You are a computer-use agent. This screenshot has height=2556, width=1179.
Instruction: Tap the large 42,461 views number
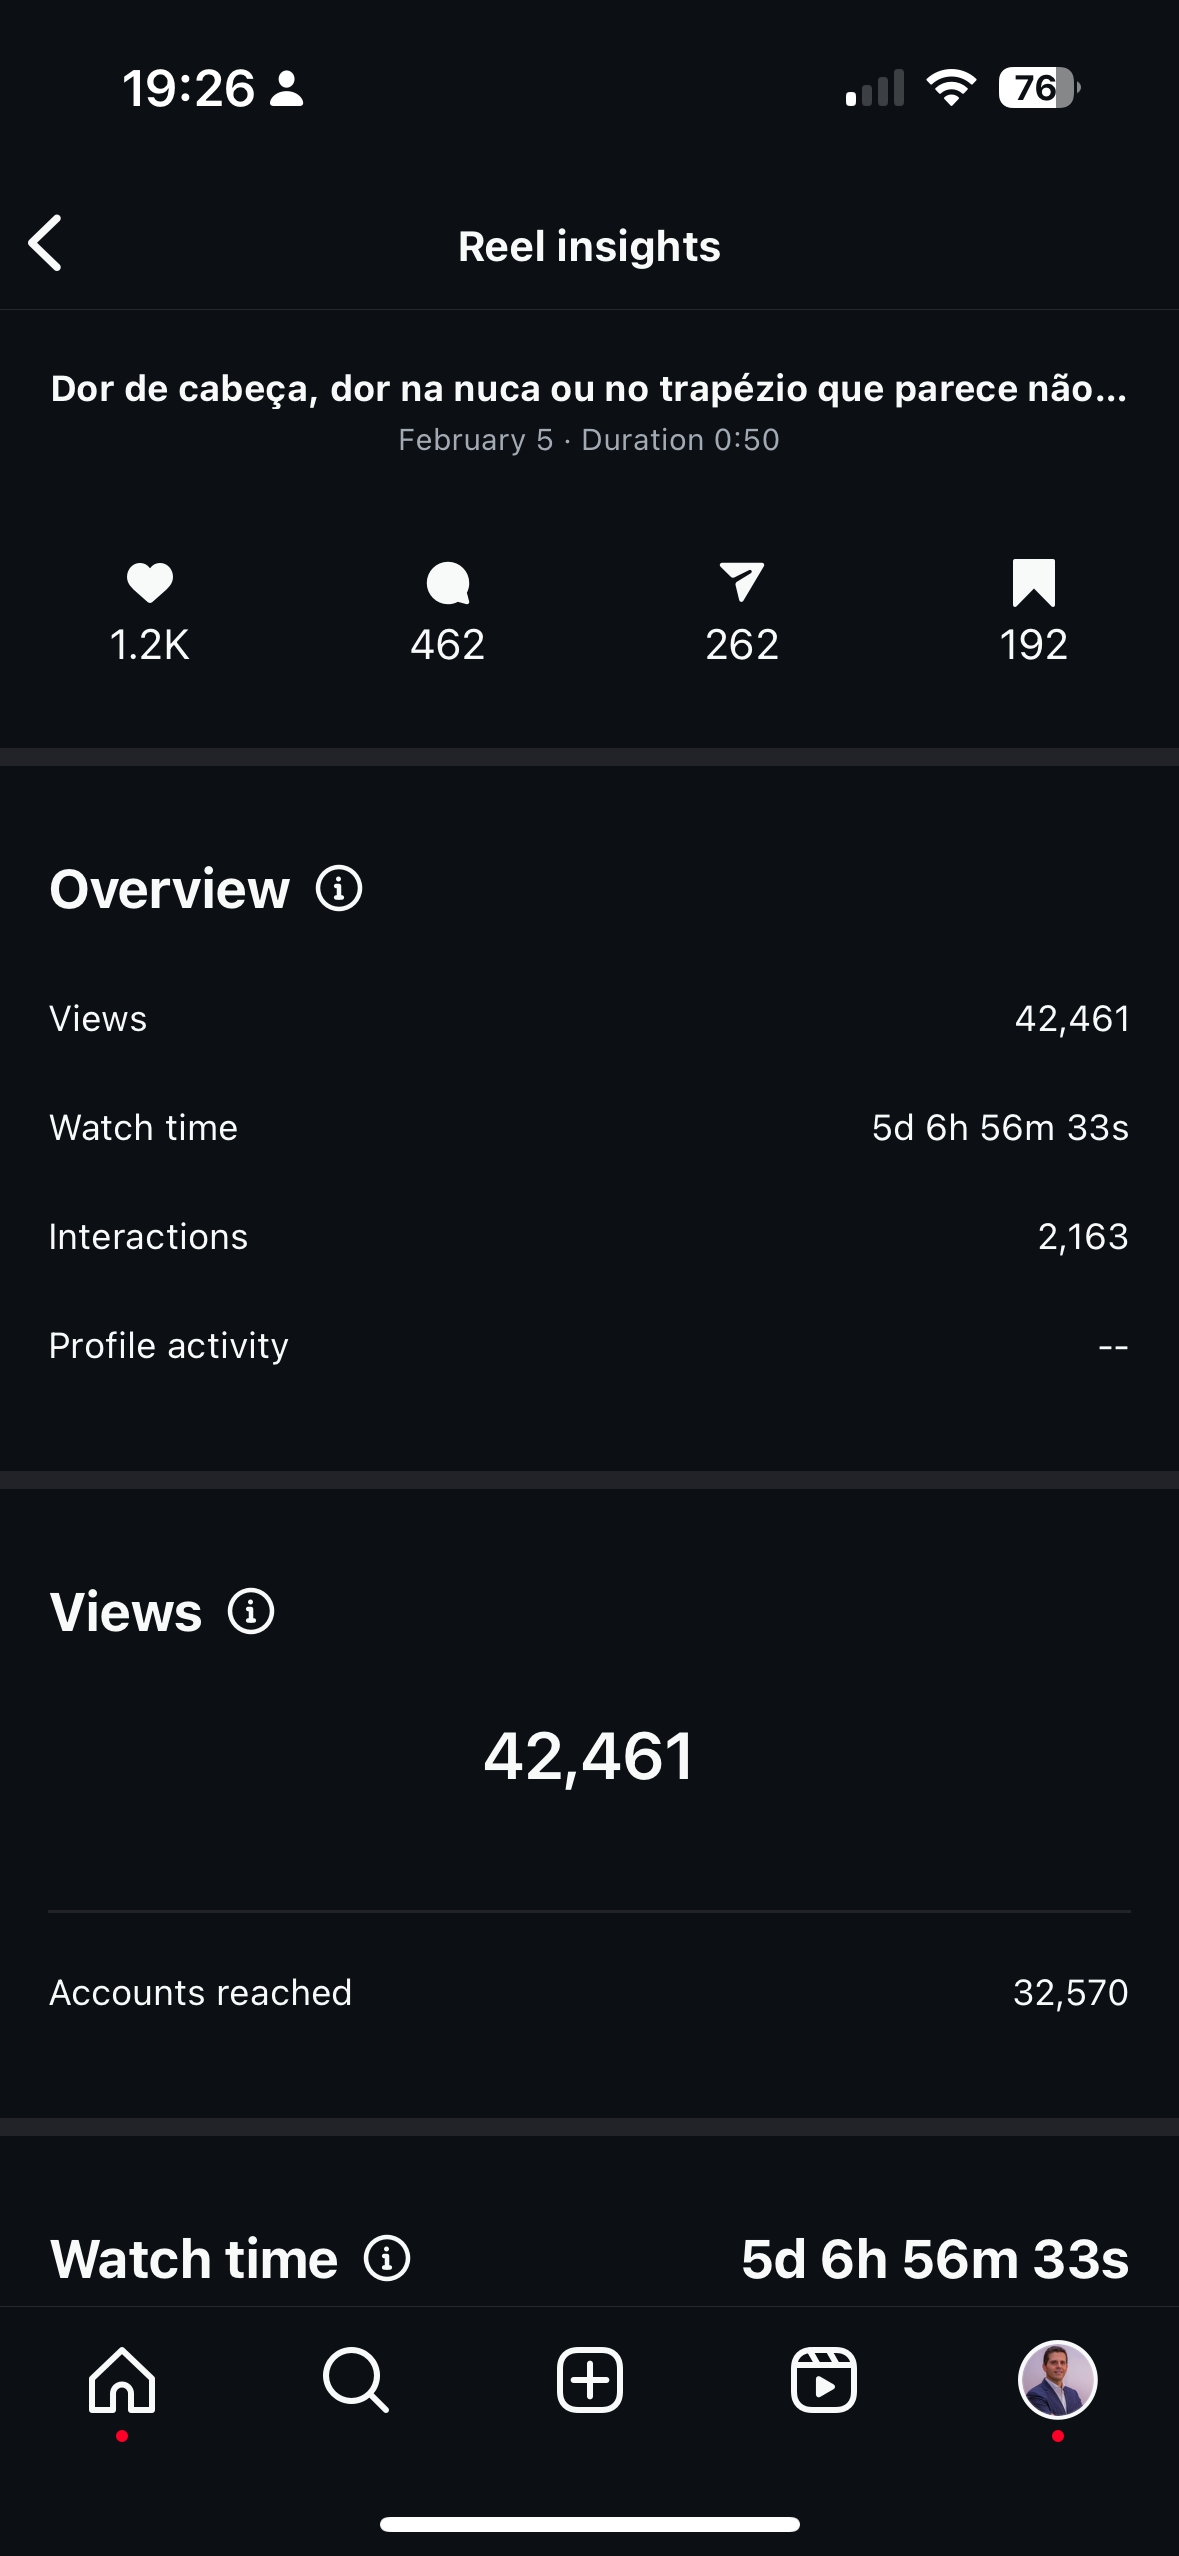[x=589, y=1757]
